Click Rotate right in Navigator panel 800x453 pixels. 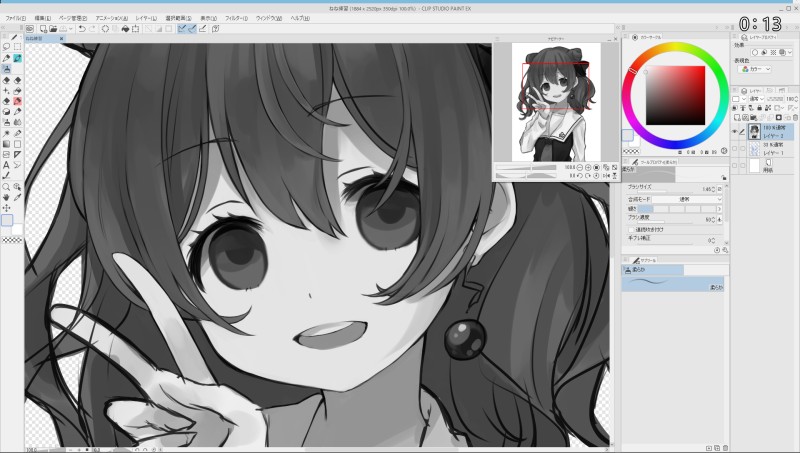click(x=588, y=176)
